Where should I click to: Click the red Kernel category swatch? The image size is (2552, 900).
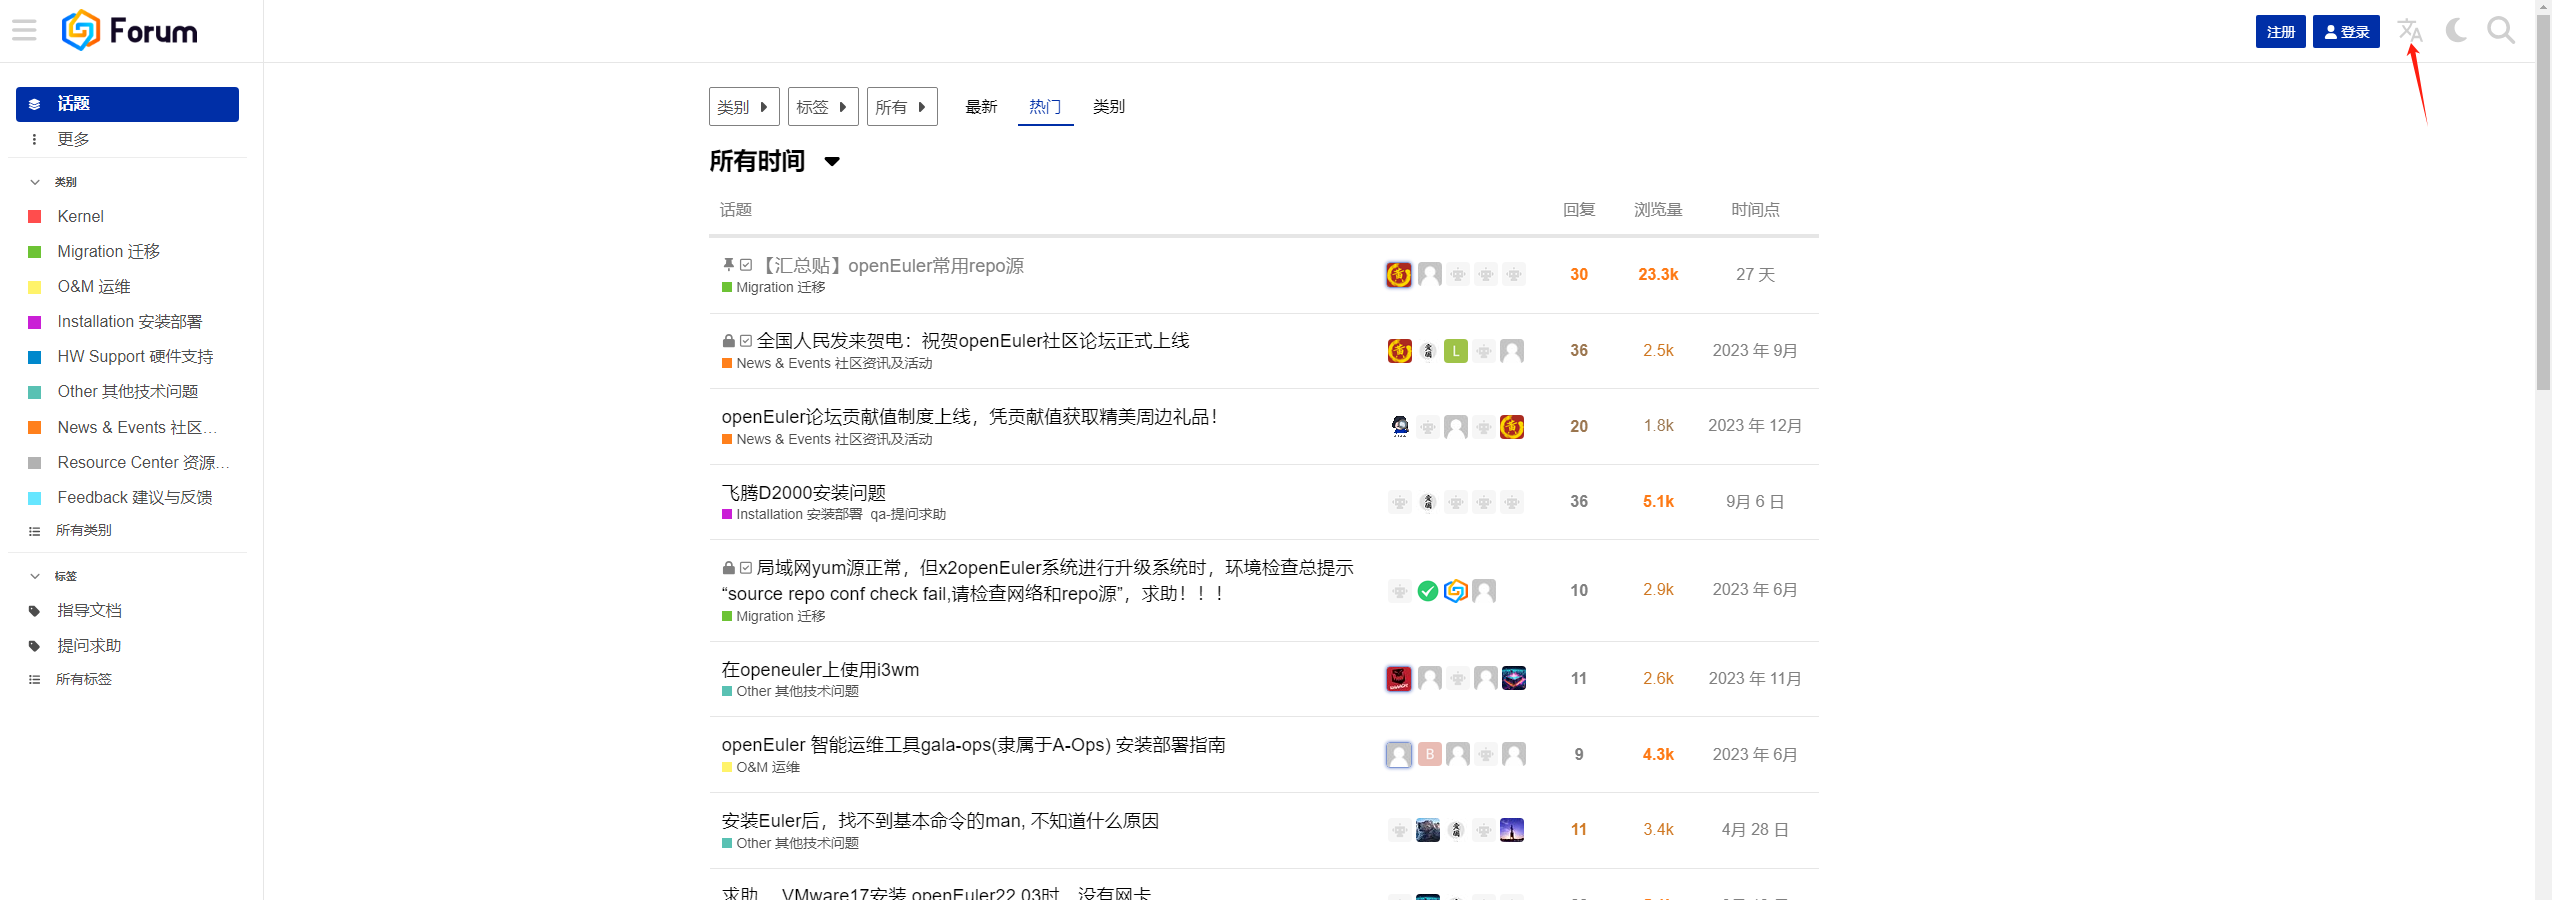pyautogui.click(x=35, y=217)
